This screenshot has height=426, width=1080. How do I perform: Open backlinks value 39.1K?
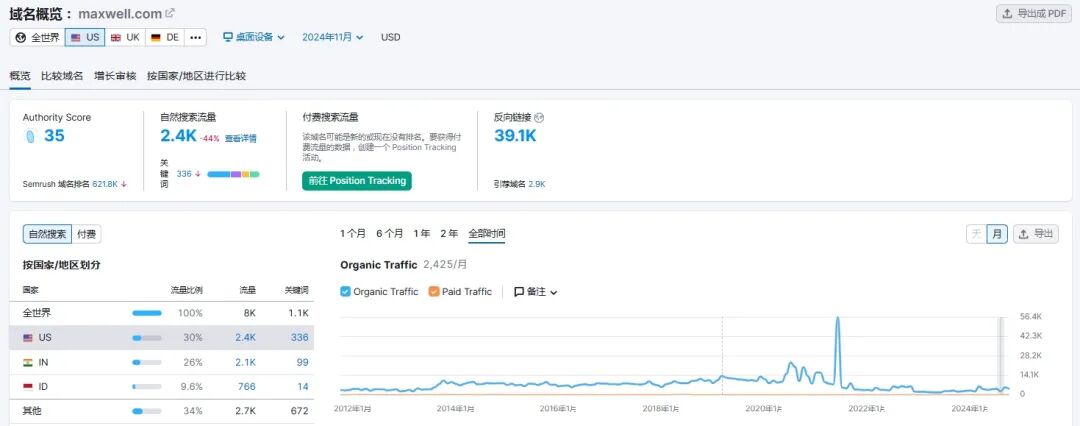click(x=515, y=136)
